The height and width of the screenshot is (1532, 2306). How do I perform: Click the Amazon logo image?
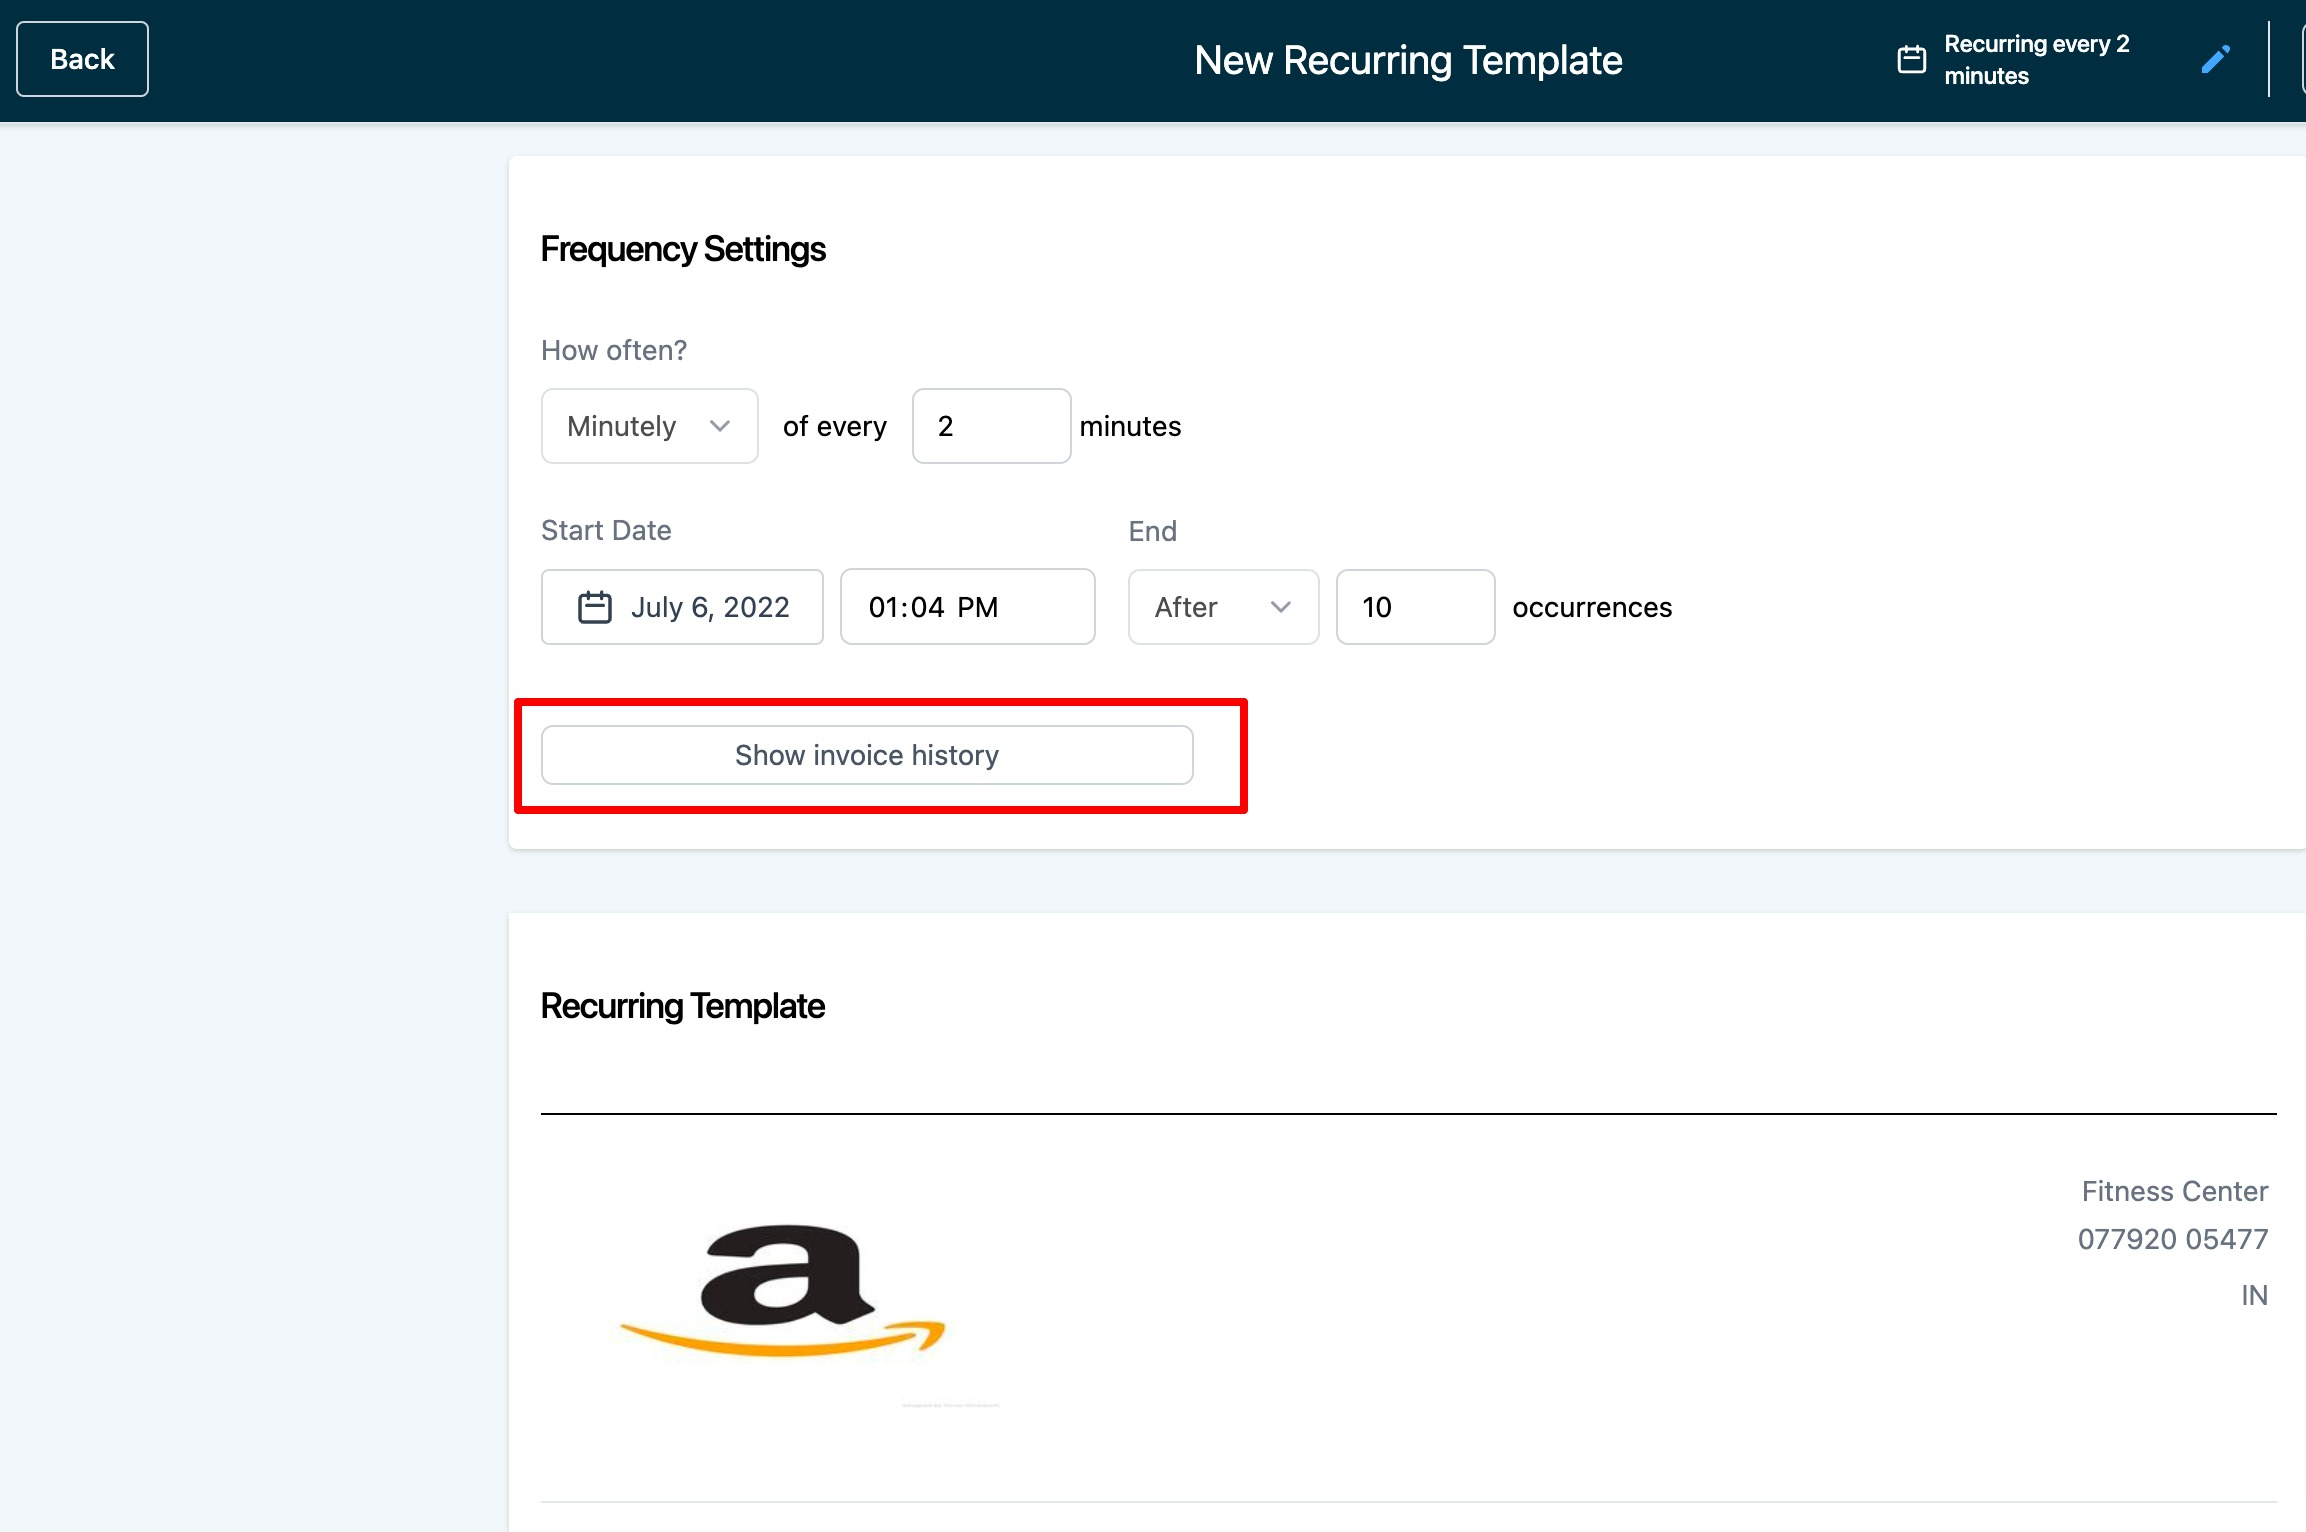click(783, 1290)
